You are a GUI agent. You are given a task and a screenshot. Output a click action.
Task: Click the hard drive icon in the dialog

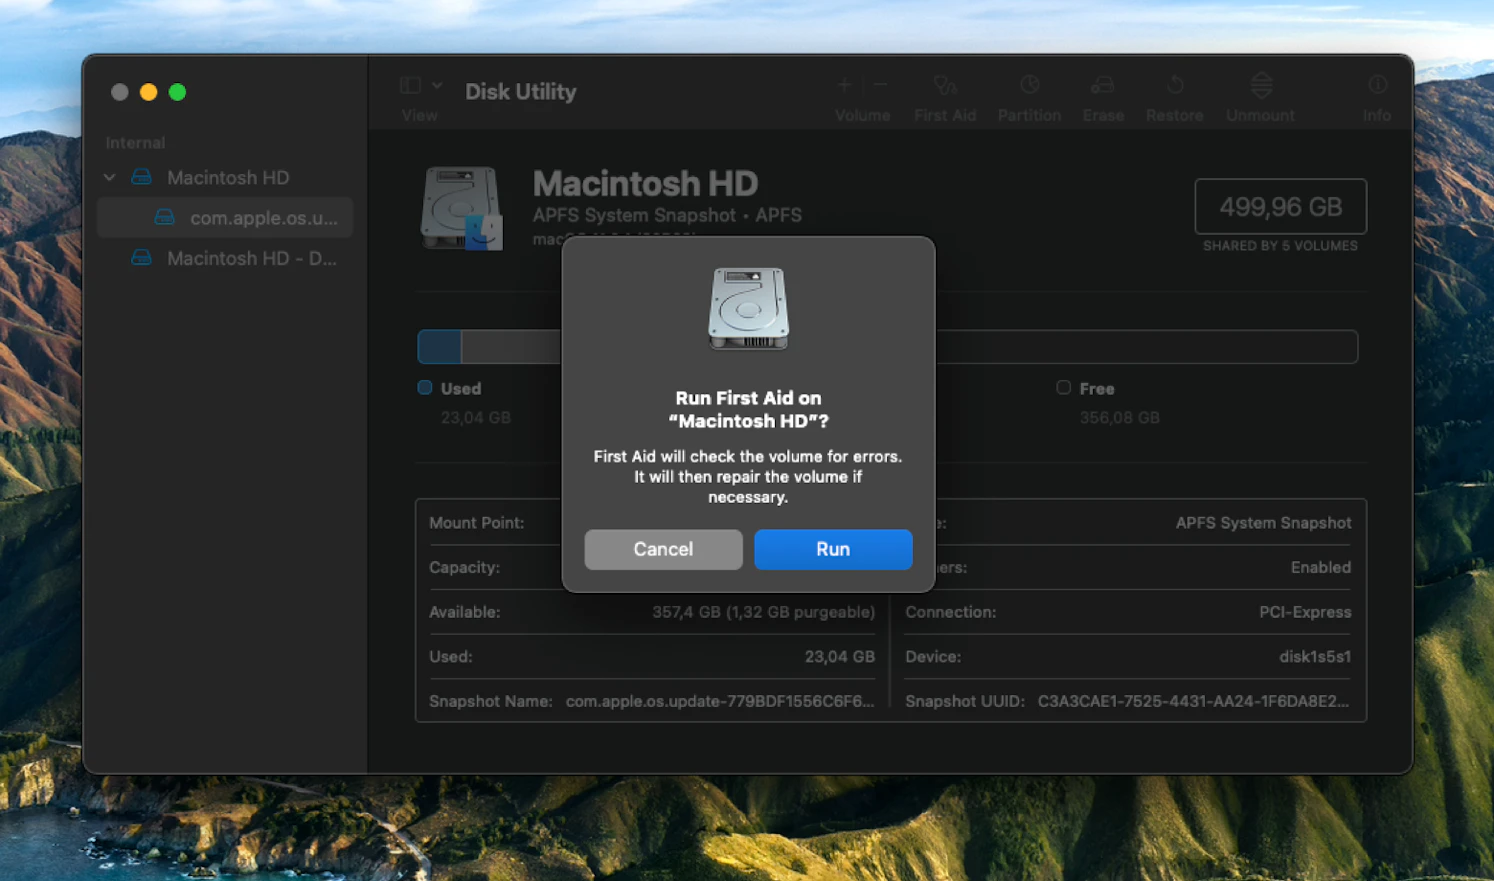point(748,309)
